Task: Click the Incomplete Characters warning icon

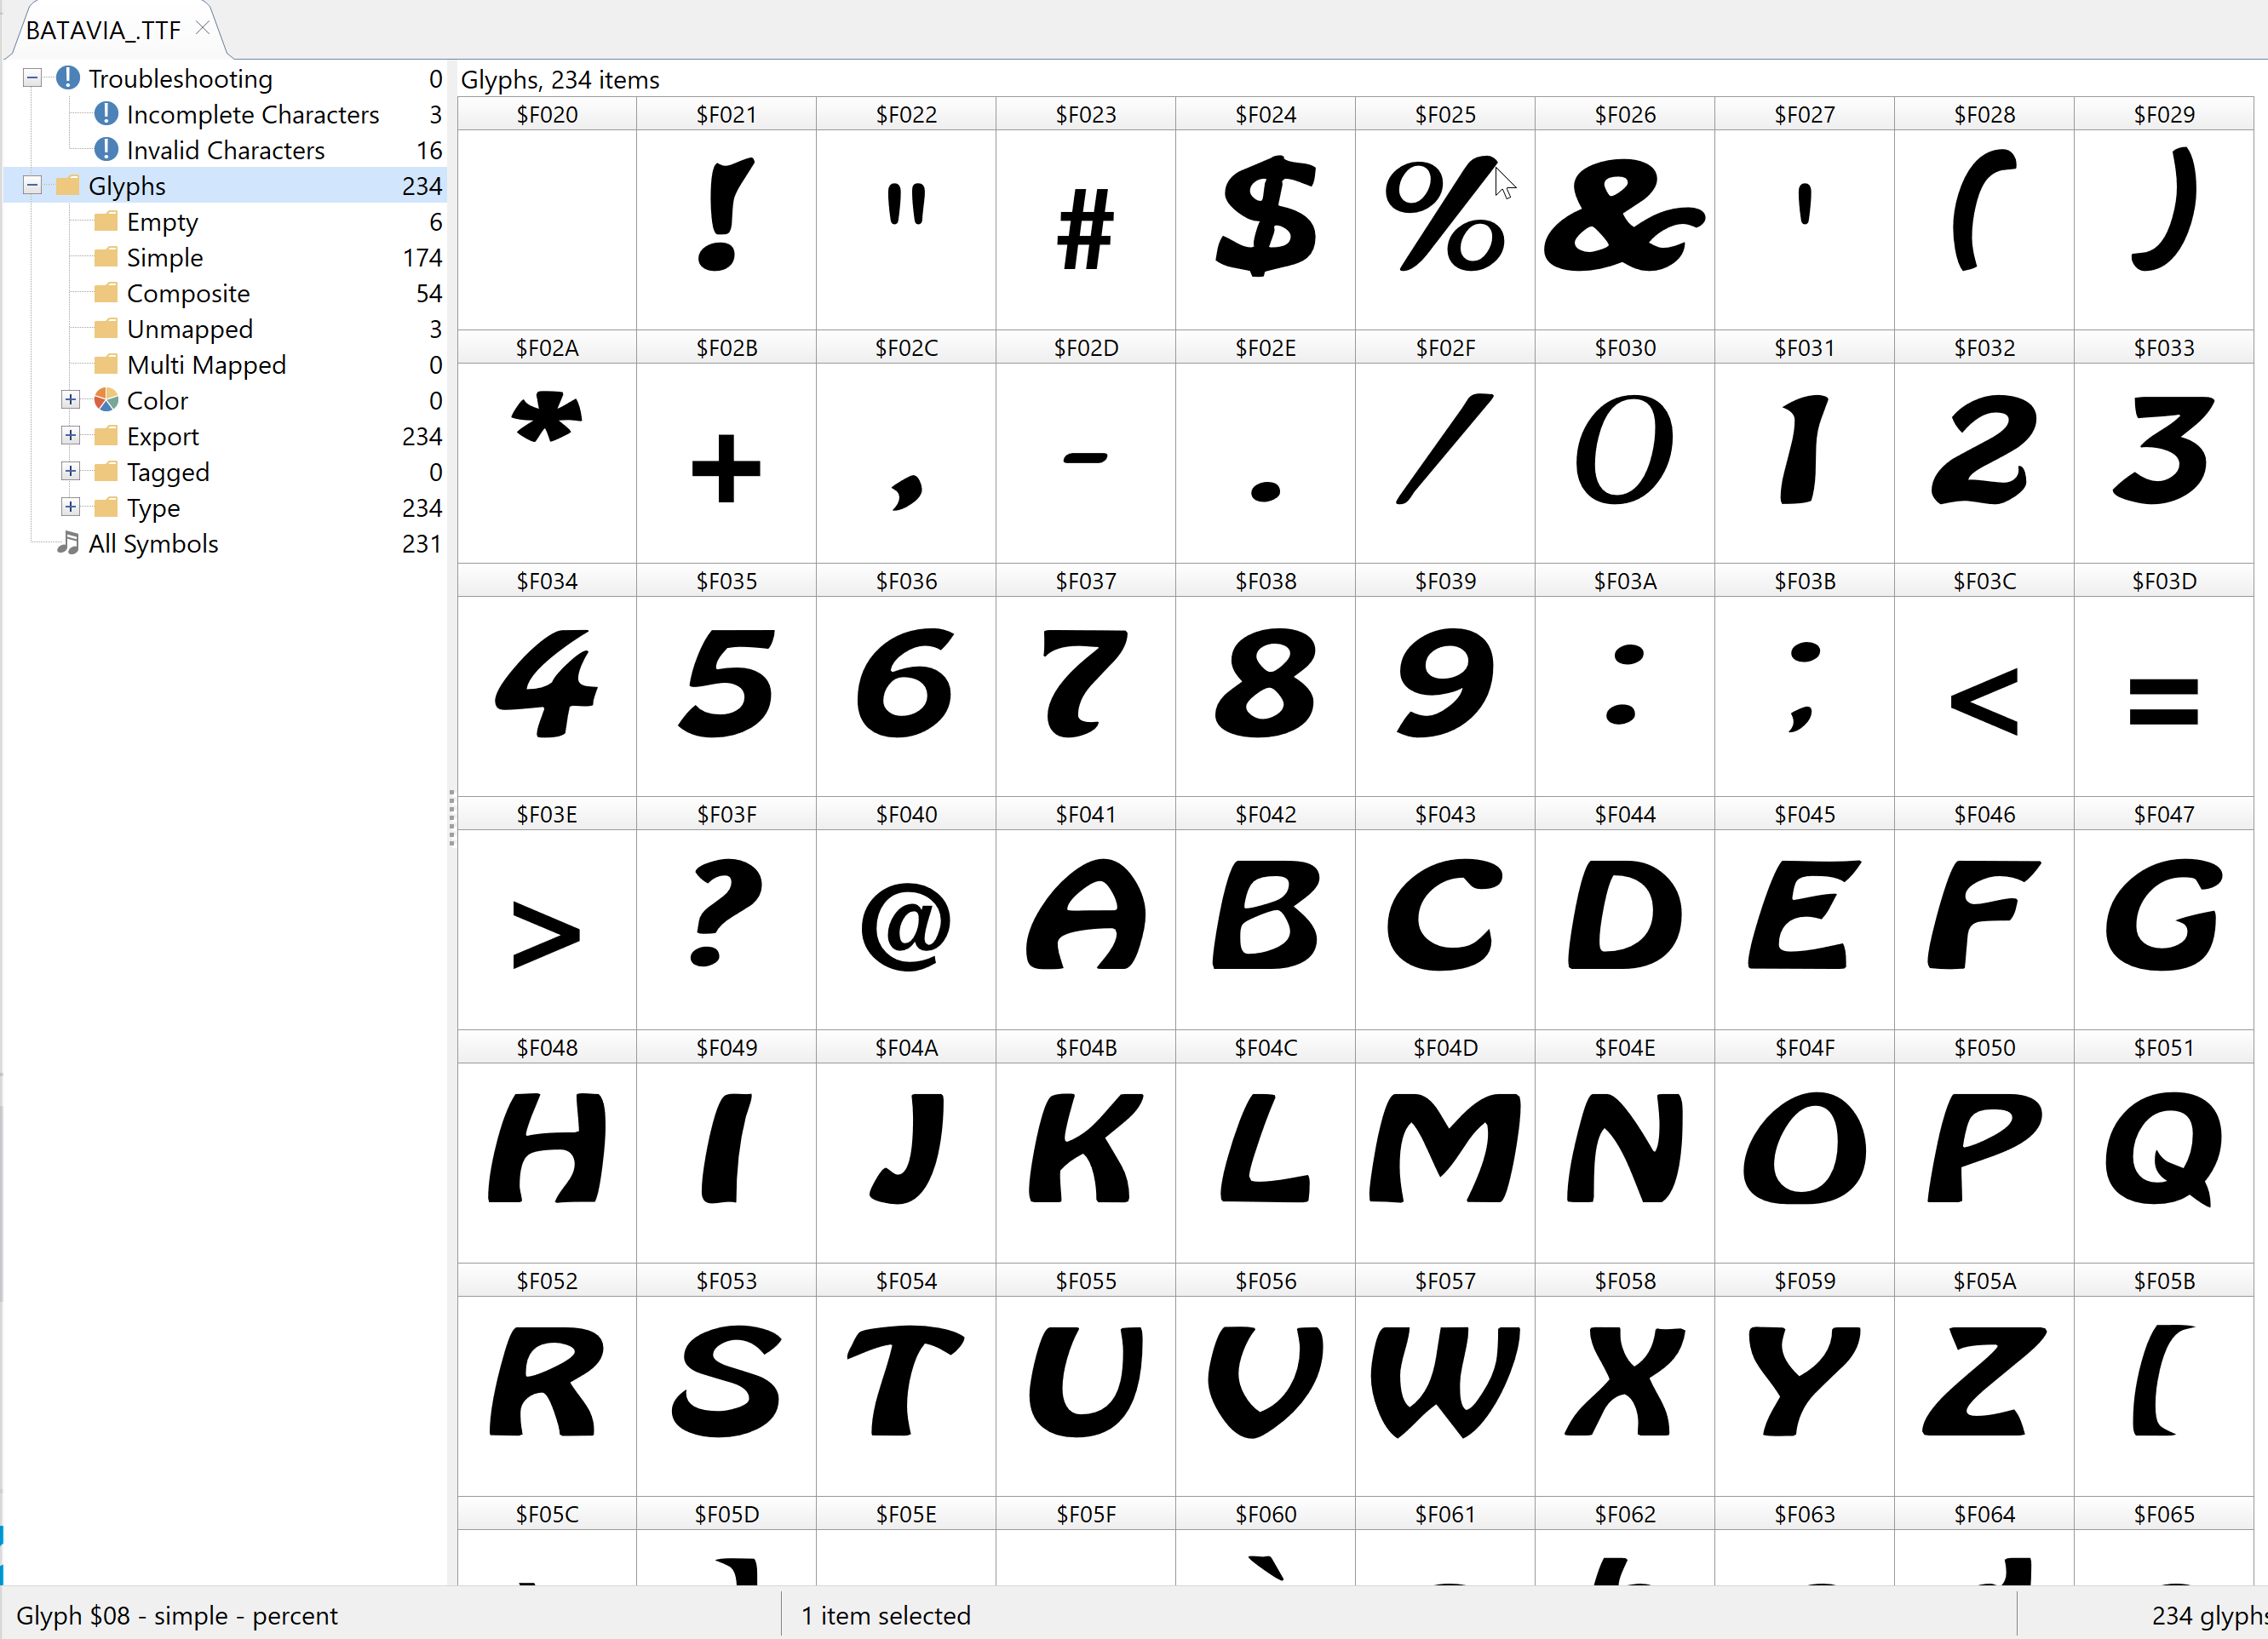Action: [106, 114]
